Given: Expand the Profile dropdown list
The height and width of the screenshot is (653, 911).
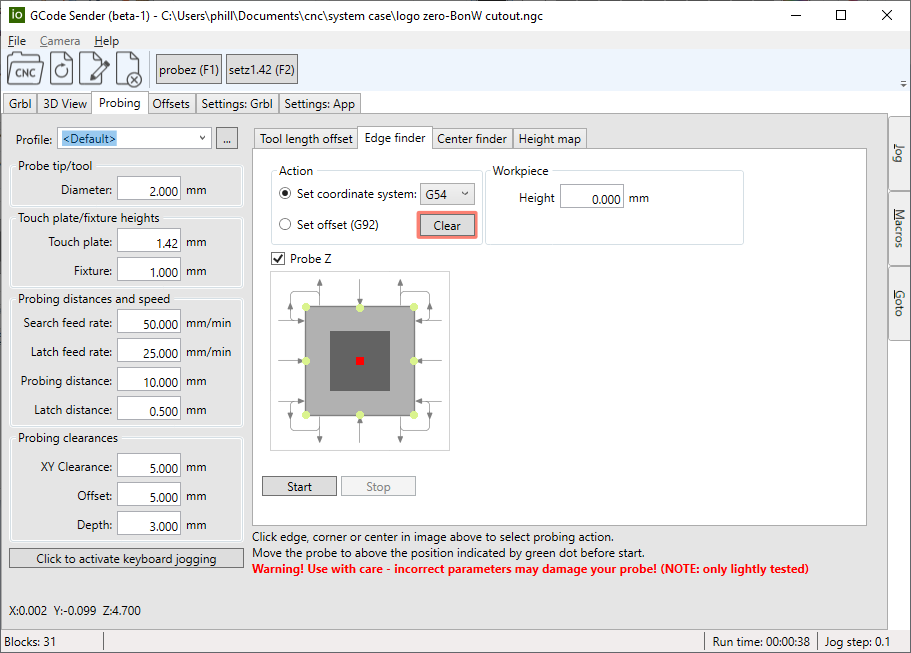Looking at the screenshot, I should [x=202, y=138].
